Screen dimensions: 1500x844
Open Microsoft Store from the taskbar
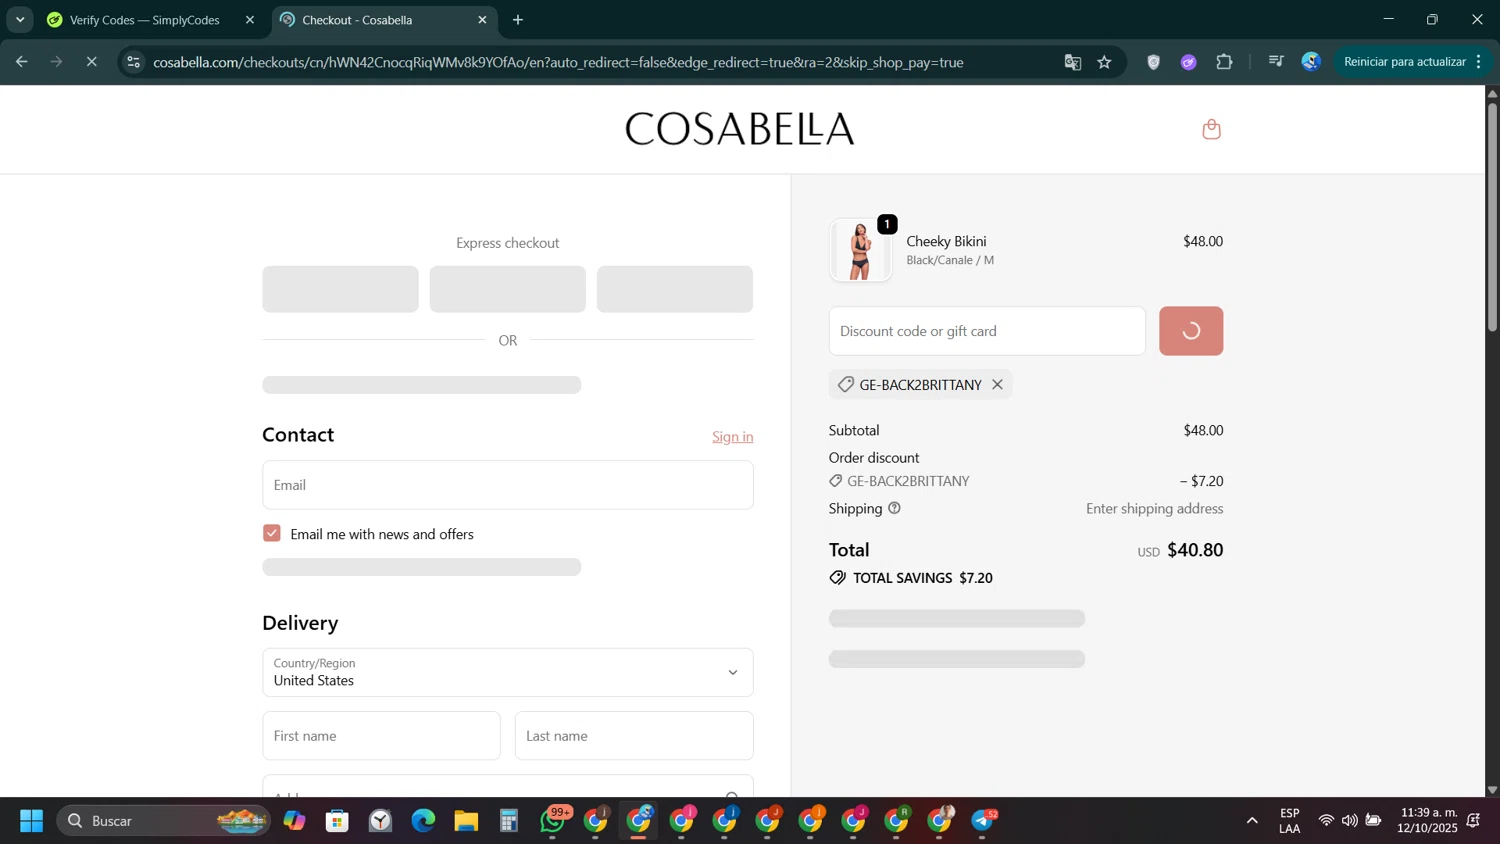337,821
